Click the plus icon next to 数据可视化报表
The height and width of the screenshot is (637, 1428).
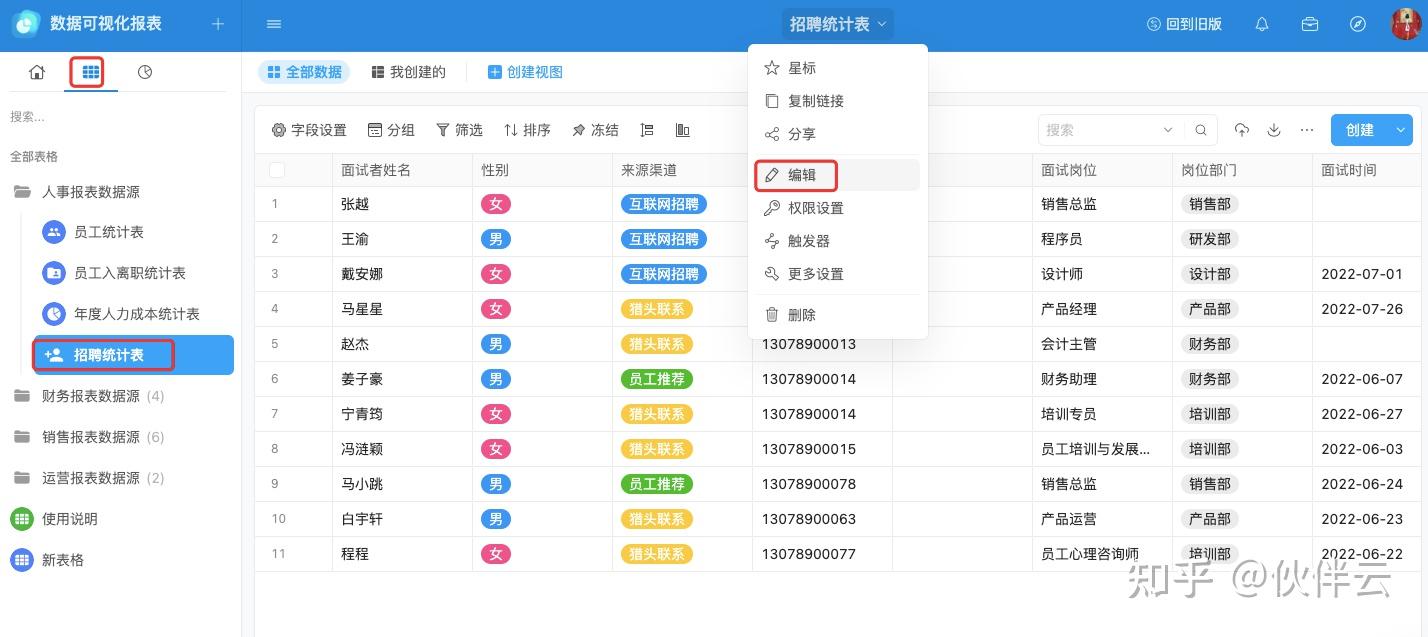click(x=218, y=24)
